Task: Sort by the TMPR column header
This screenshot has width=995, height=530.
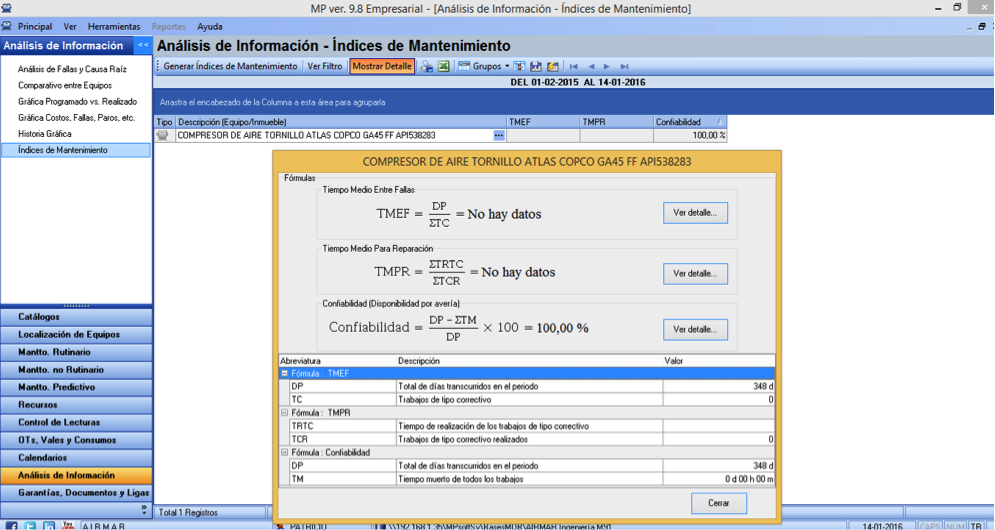Action: click(x=617, y=122)
